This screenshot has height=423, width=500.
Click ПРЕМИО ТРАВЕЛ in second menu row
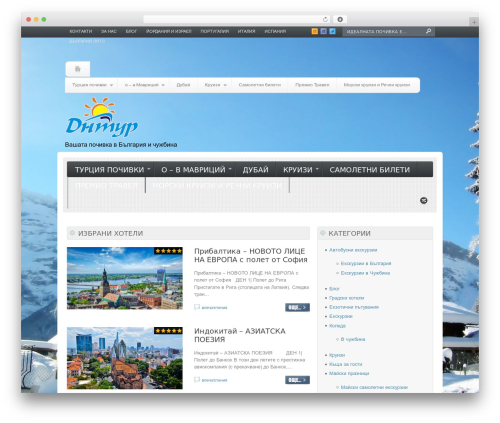point(106,186)
